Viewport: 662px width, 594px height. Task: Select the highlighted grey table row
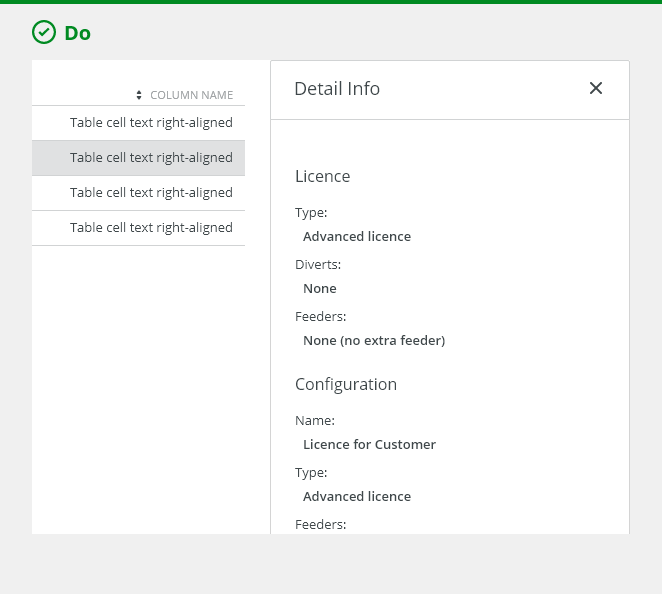point(138,158)
